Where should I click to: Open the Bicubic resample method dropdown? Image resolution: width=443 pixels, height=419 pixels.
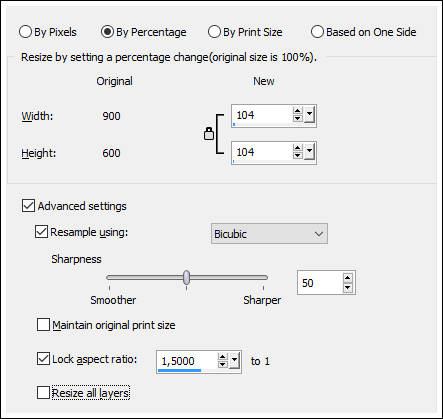[x=269, y=234]
